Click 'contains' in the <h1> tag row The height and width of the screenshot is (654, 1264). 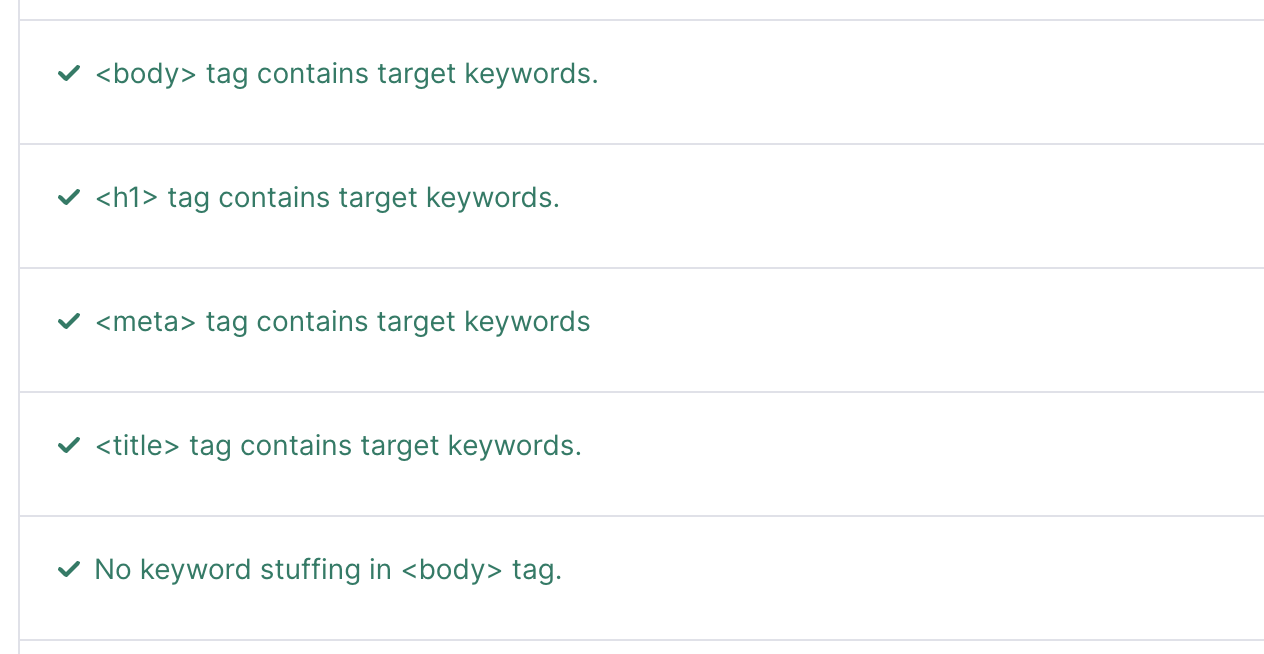274,198
